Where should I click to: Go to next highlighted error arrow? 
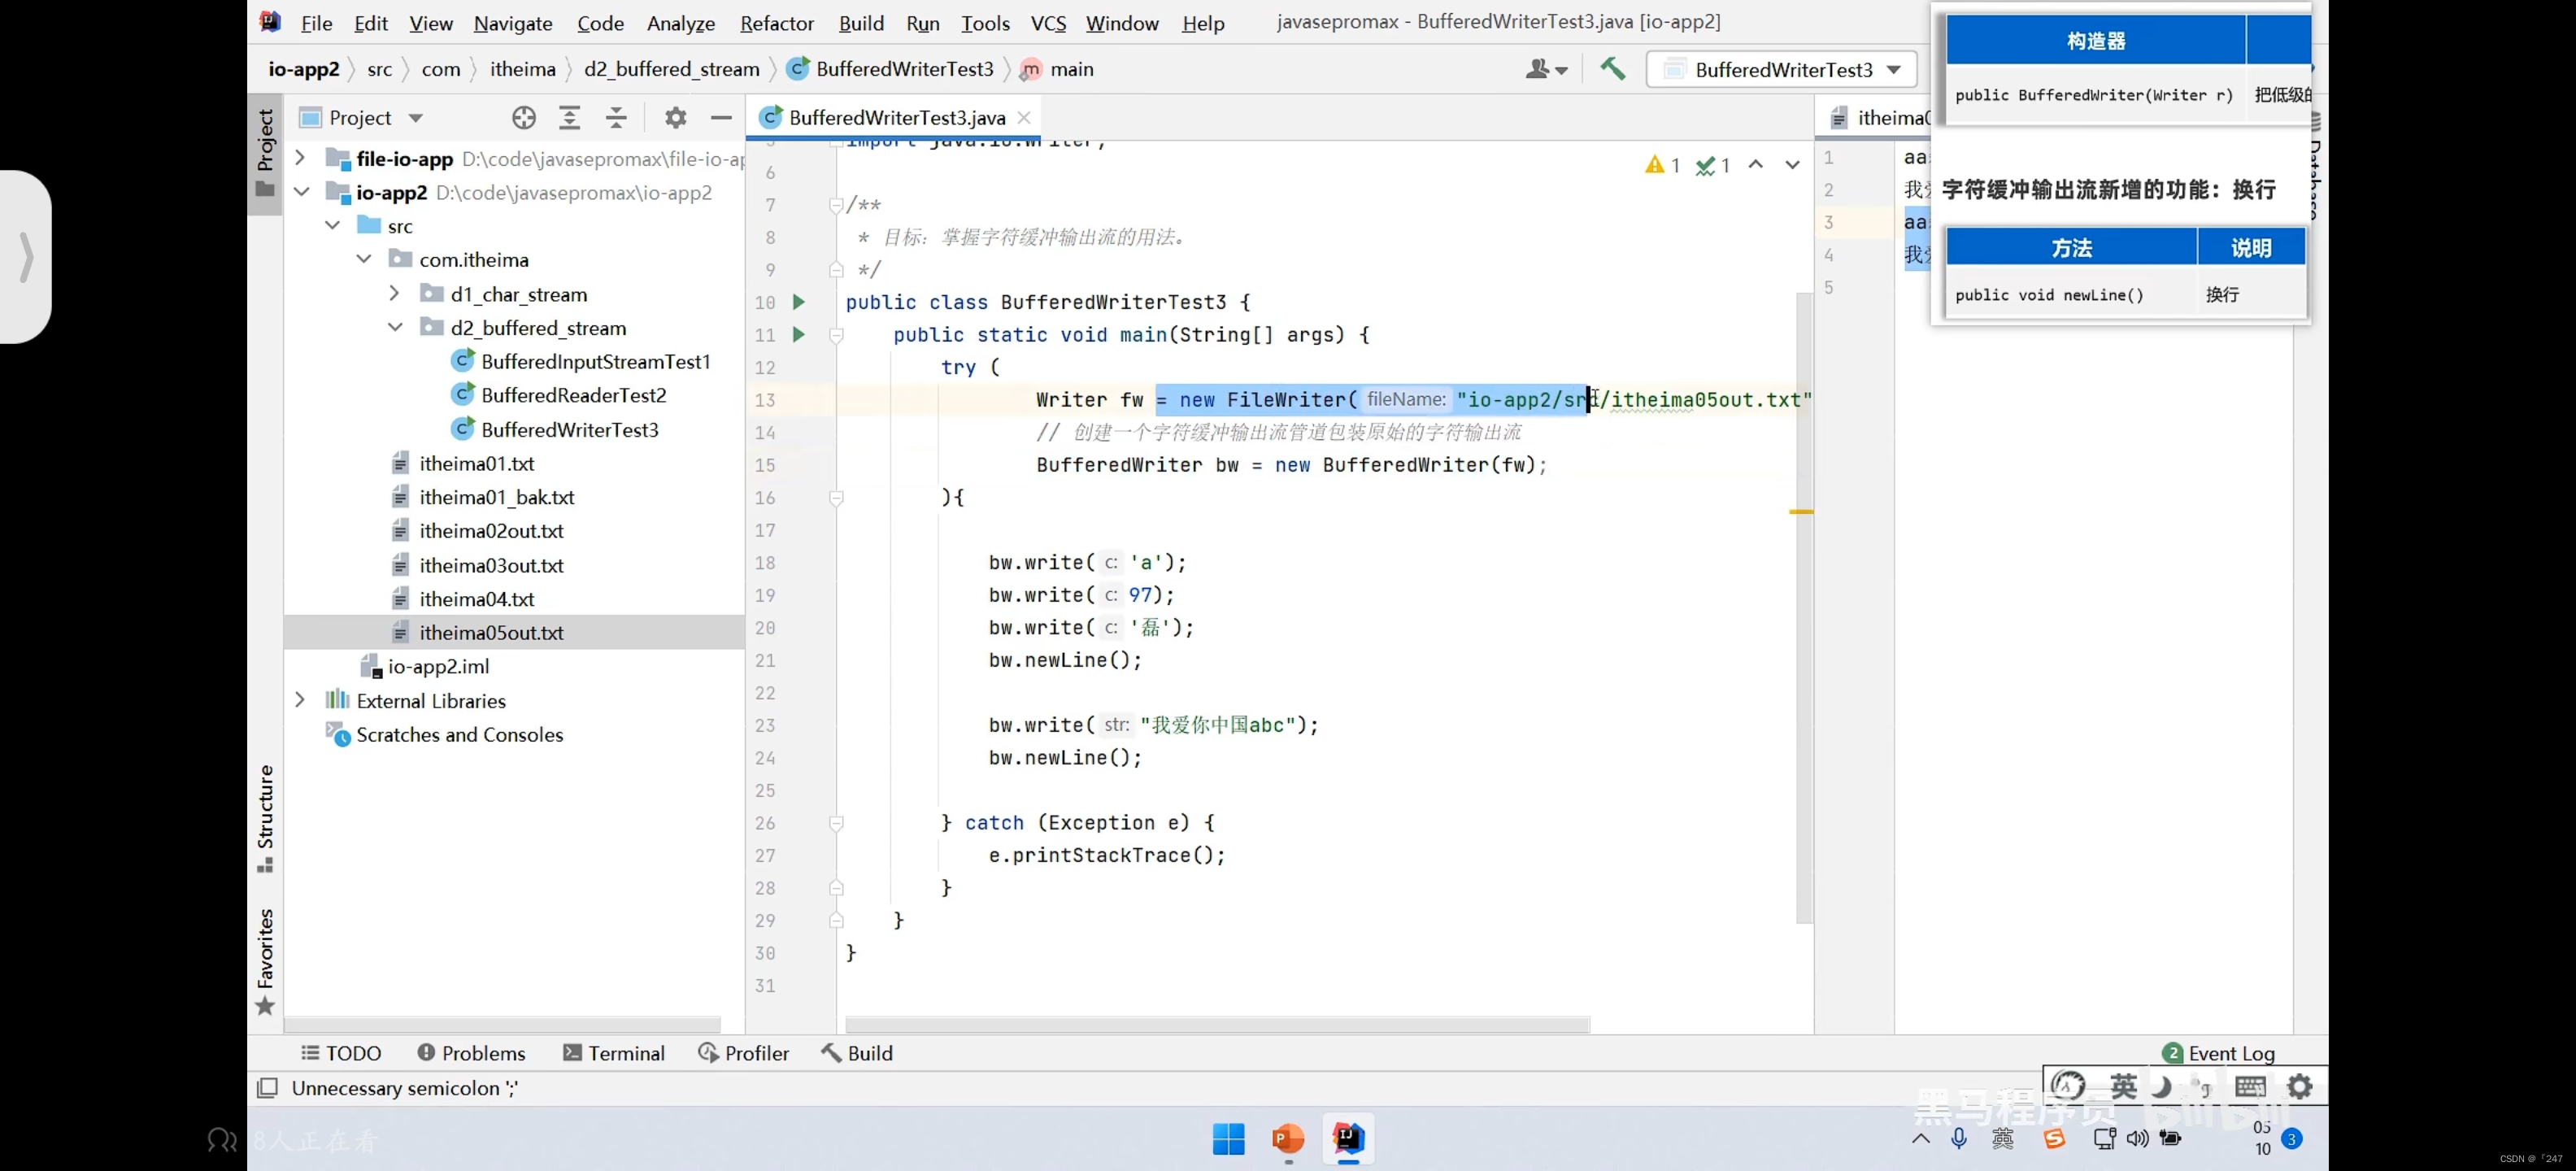point(1792,165)
